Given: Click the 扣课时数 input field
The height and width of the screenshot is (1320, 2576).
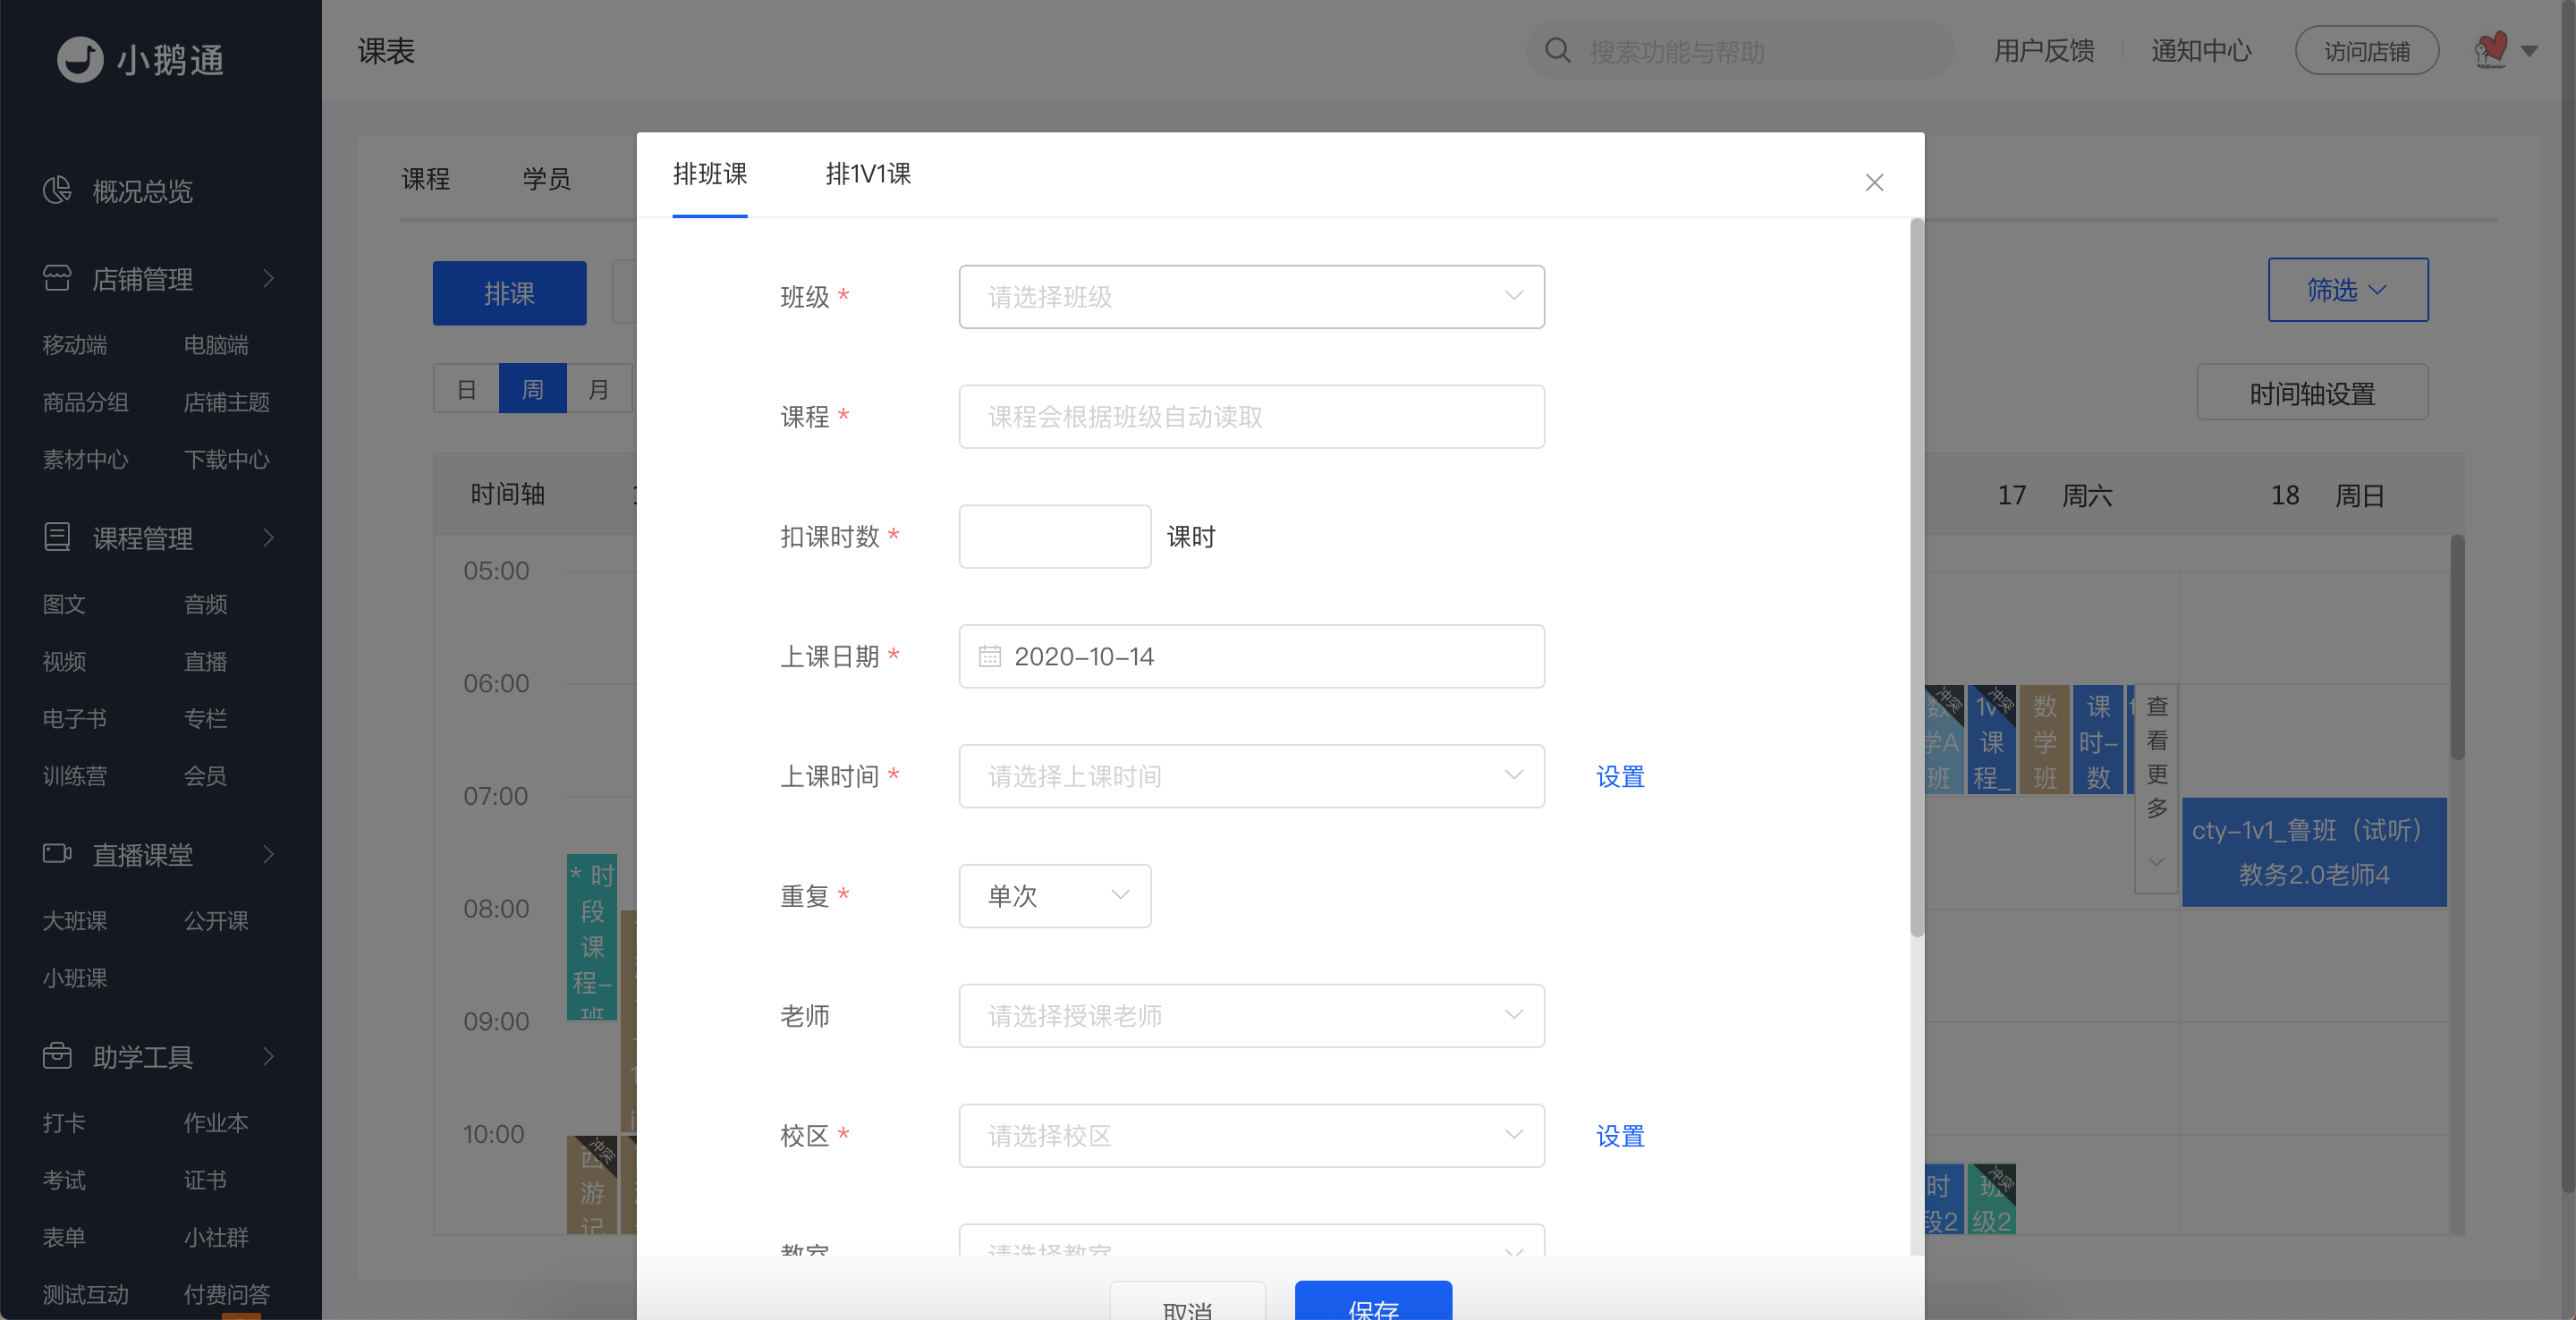Looking at the screenshot, I should point(1055,537).
